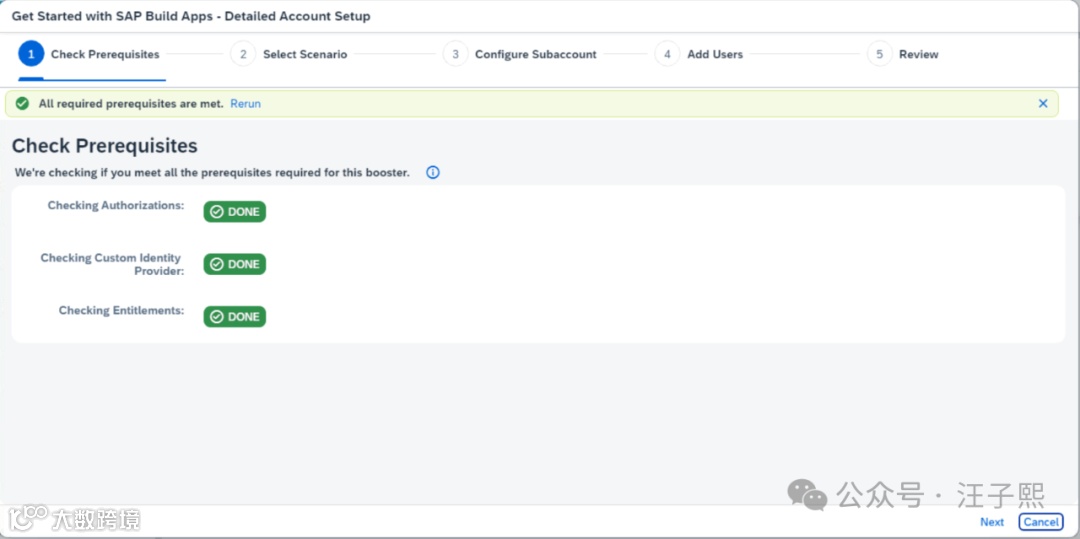Click DONE badge for Checking Authorizations
Screen dimensions: 1080x539
[x=234, y=212]
